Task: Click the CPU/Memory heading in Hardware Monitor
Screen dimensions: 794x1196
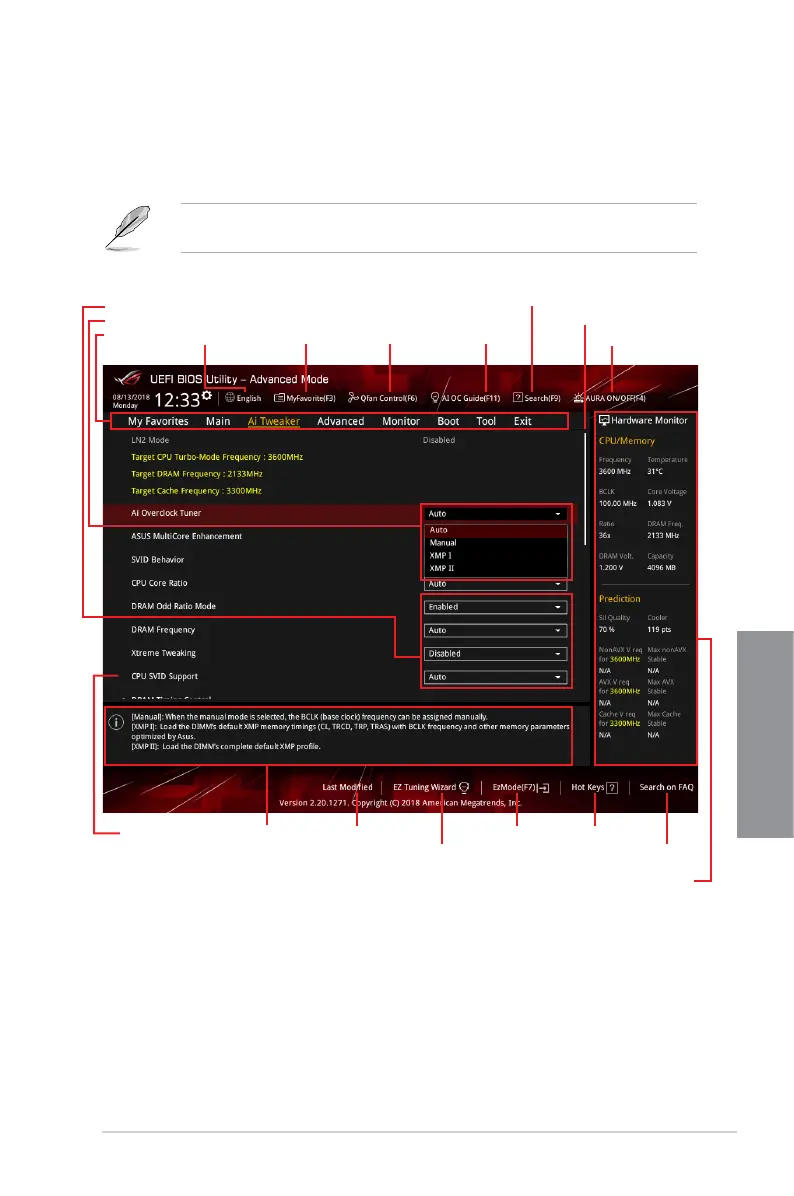Action: (626, 441)
